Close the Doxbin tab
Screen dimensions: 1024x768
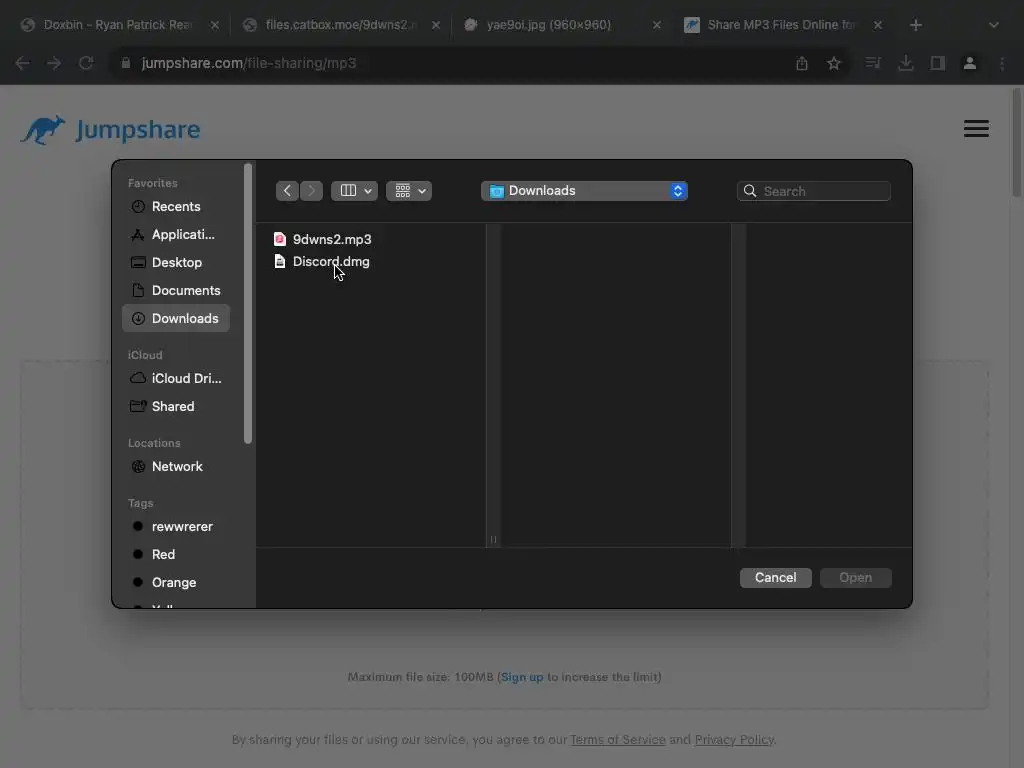coord(214,25)
